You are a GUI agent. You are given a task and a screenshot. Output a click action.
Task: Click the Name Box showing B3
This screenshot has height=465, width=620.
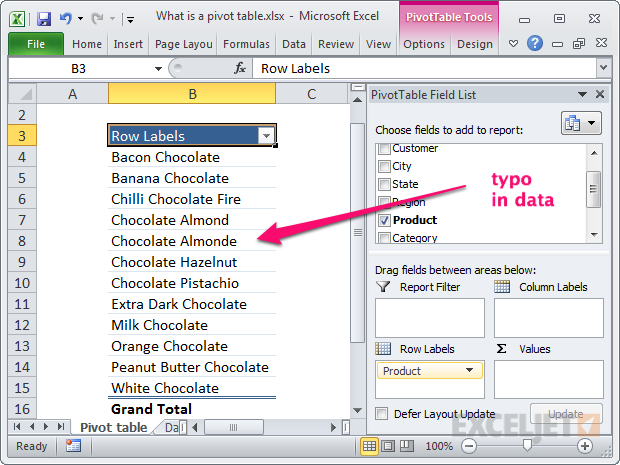click(x=78, y=68)
